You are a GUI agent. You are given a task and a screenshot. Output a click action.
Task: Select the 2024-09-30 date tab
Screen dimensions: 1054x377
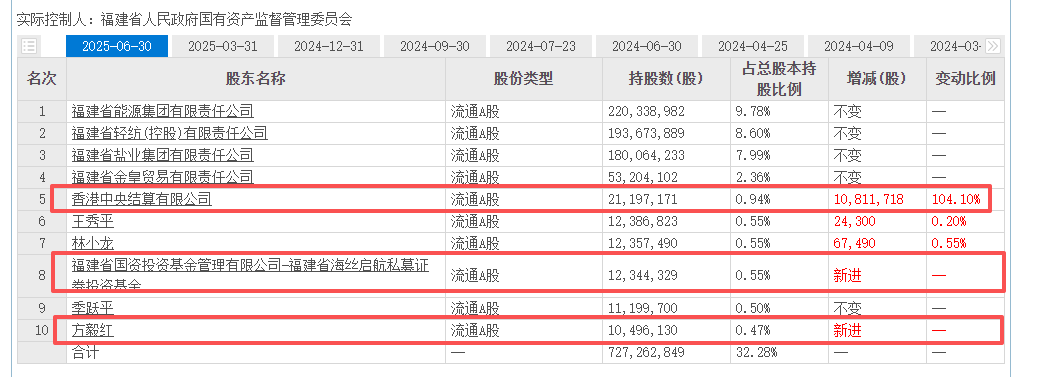pyautogui.click(x=435, y=46)
